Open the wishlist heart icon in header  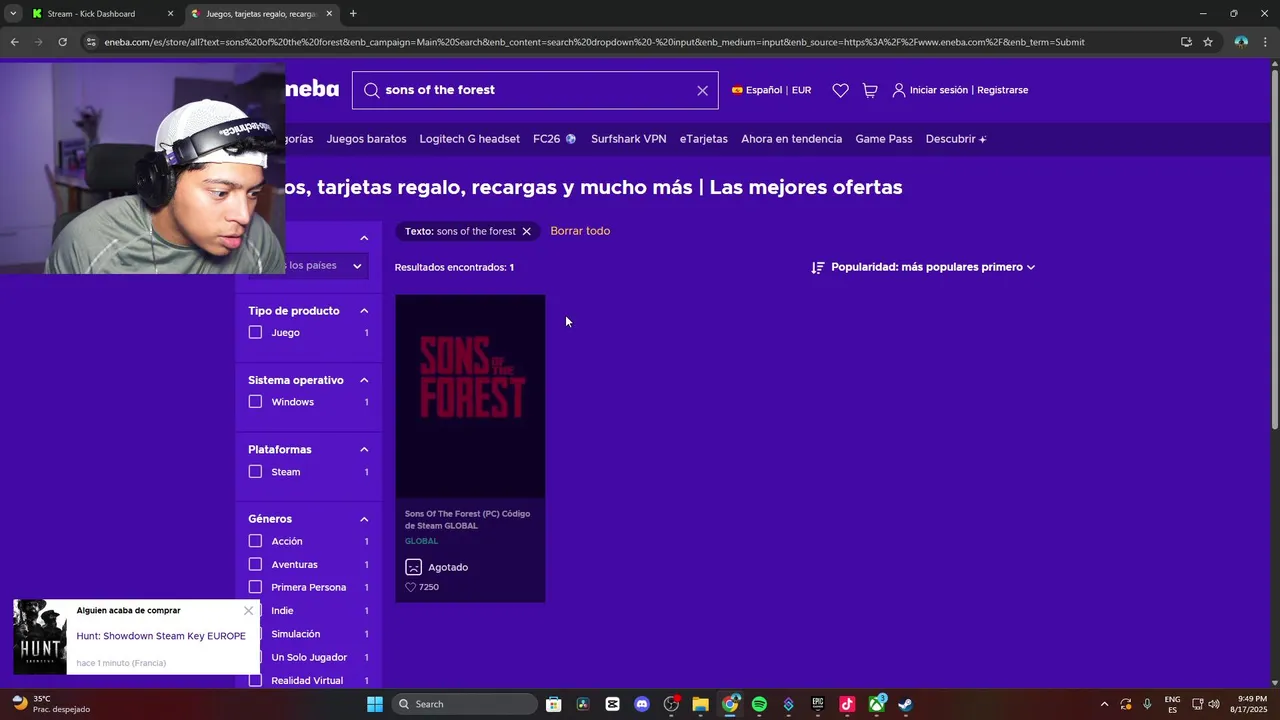840,90
